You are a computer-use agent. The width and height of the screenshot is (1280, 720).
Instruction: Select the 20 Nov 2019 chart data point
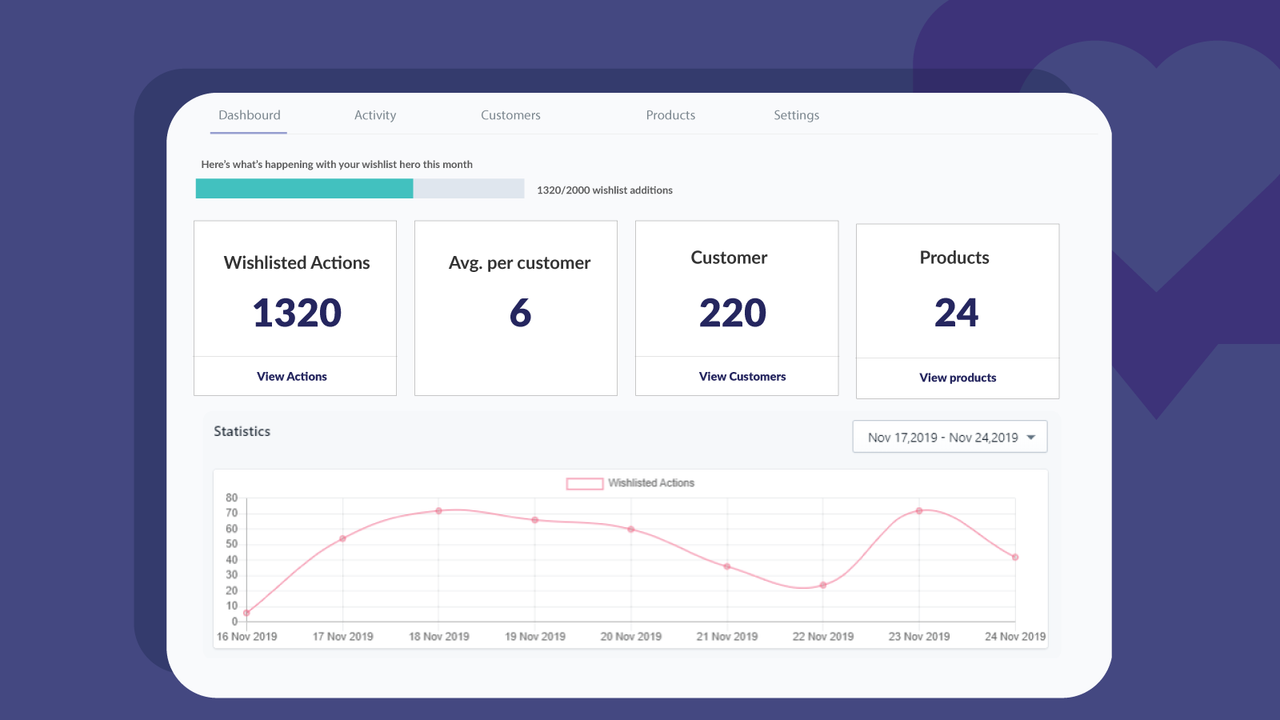tap(631, 529)
